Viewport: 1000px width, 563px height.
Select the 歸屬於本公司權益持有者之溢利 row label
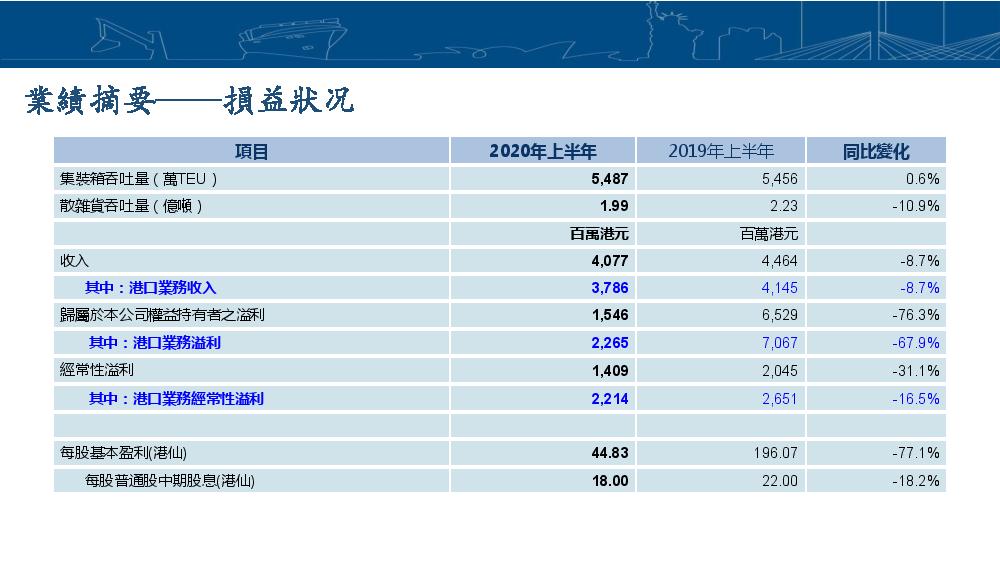click(x=162, y=315)
